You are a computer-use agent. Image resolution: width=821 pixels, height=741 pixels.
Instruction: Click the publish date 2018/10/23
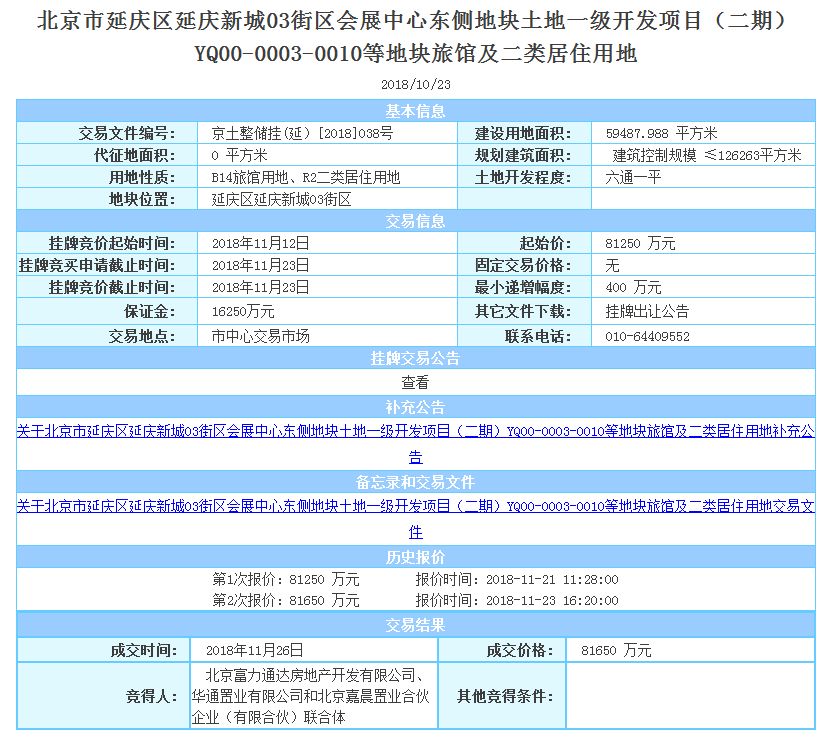(415, 85)
